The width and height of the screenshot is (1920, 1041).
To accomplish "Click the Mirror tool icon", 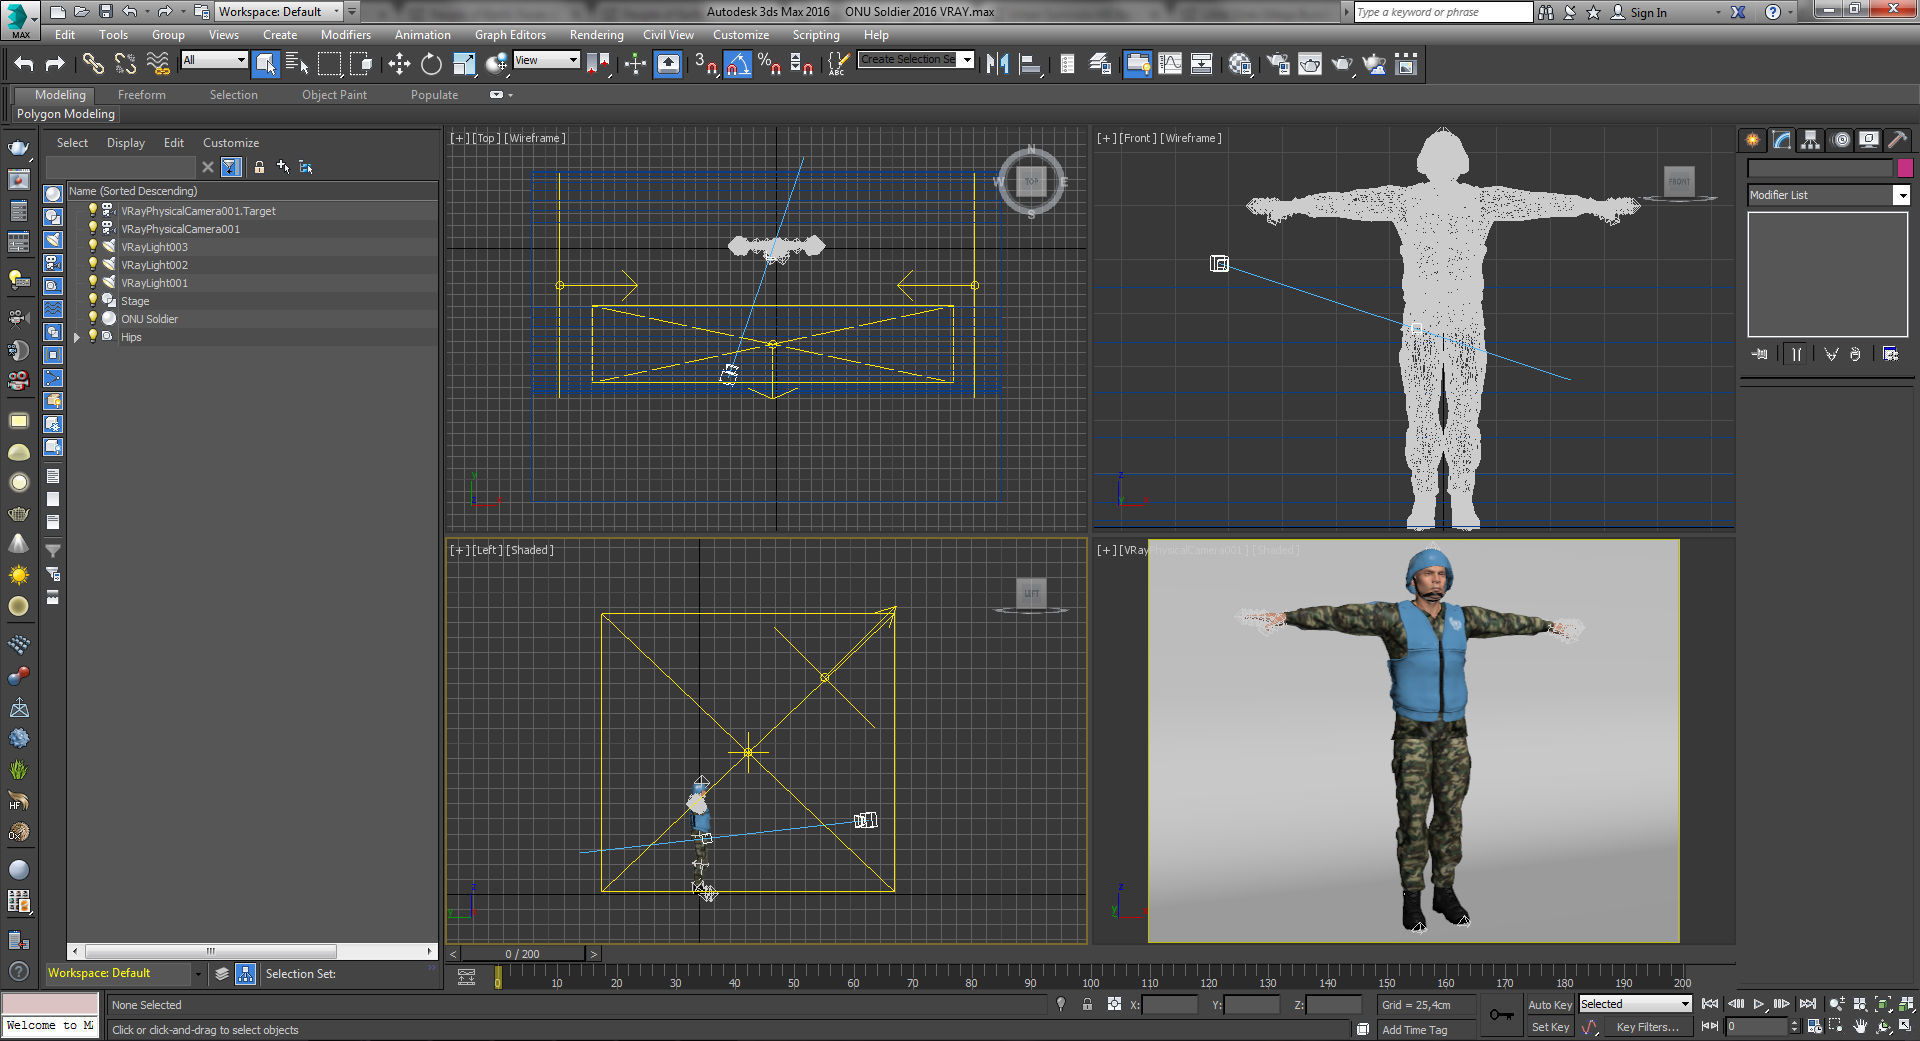I will coord(997,64).
